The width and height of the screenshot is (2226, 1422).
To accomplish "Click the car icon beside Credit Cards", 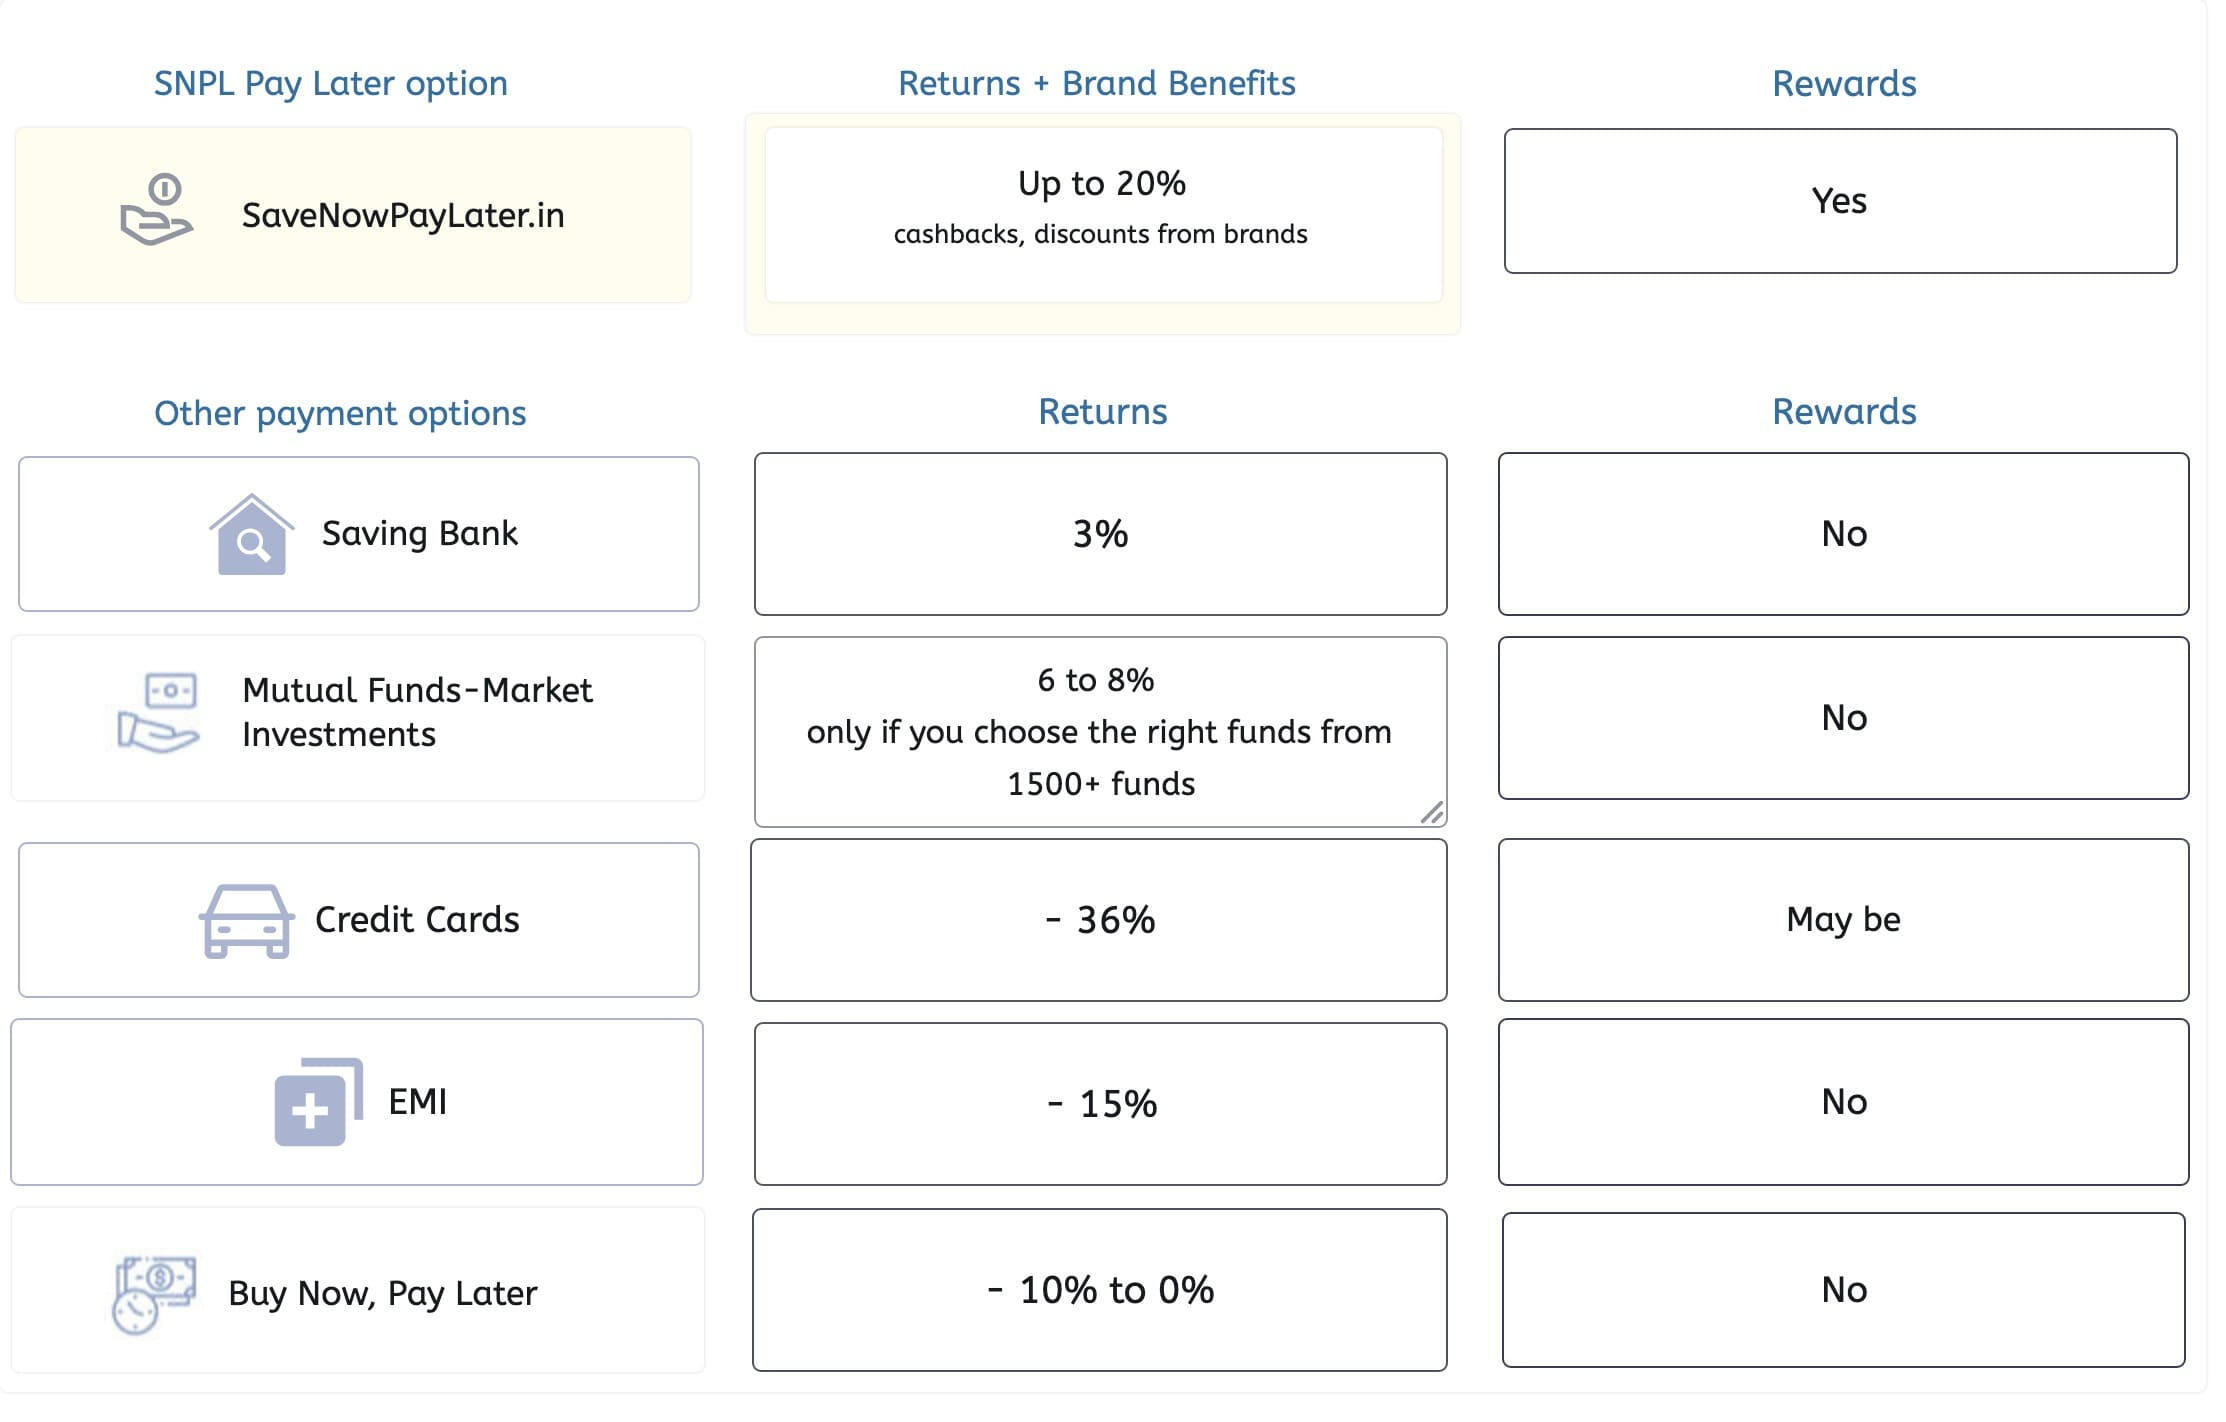I will point(246,921).
